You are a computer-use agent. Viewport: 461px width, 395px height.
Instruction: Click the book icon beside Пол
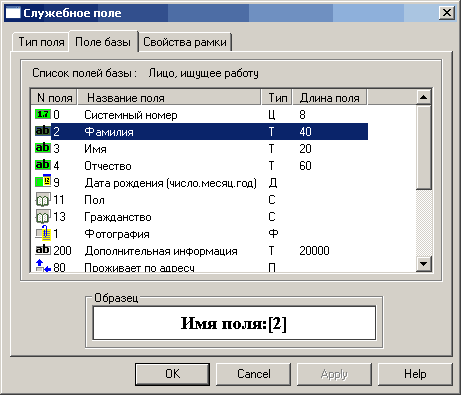pos(43,199)
